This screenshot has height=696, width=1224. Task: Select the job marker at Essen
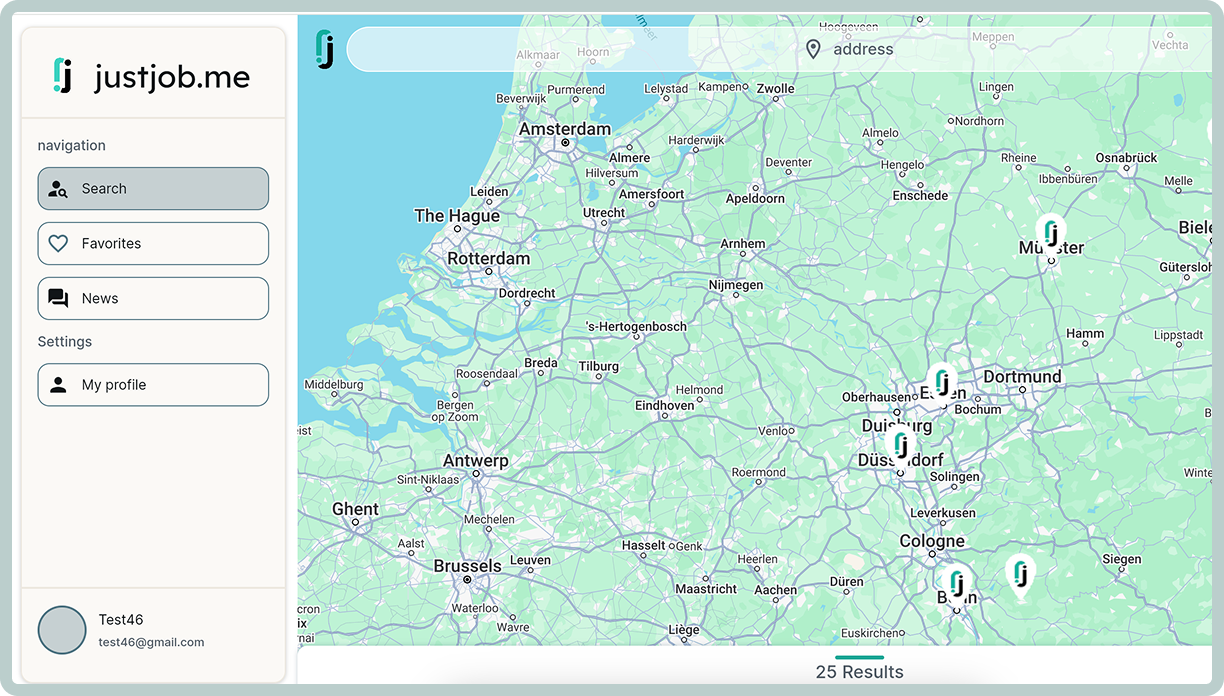[x=941, y=385]
